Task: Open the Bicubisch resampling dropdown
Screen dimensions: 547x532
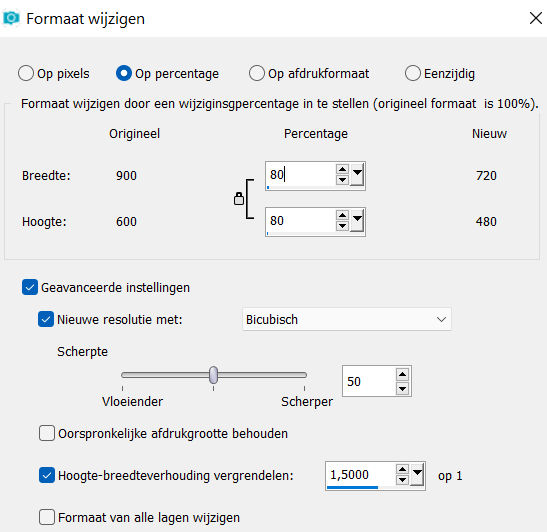Action: 347,319
